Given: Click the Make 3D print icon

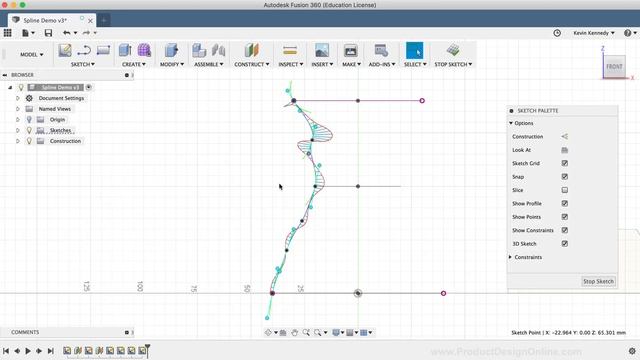Looking at the screenshot, I should point(351,51).
